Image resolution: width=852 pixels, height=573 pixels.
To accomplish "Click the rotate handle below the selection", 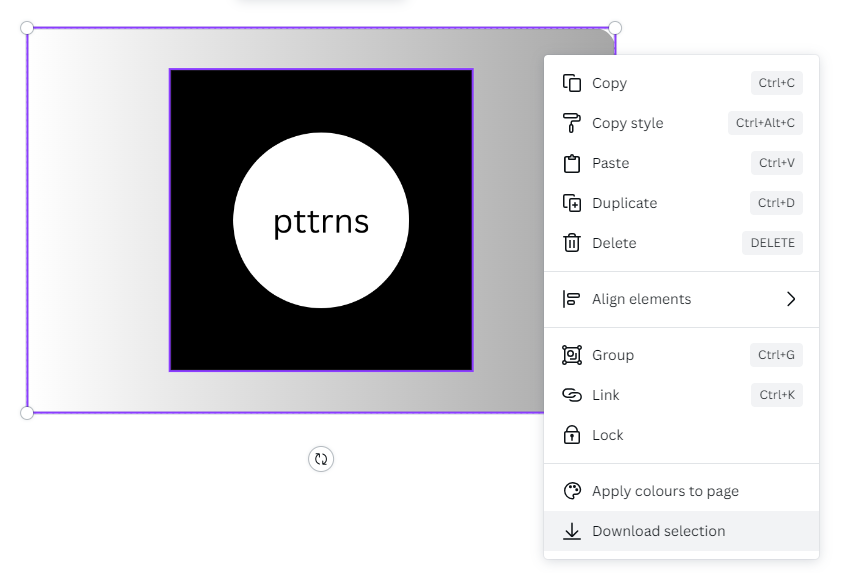I will tap(321, 459).
